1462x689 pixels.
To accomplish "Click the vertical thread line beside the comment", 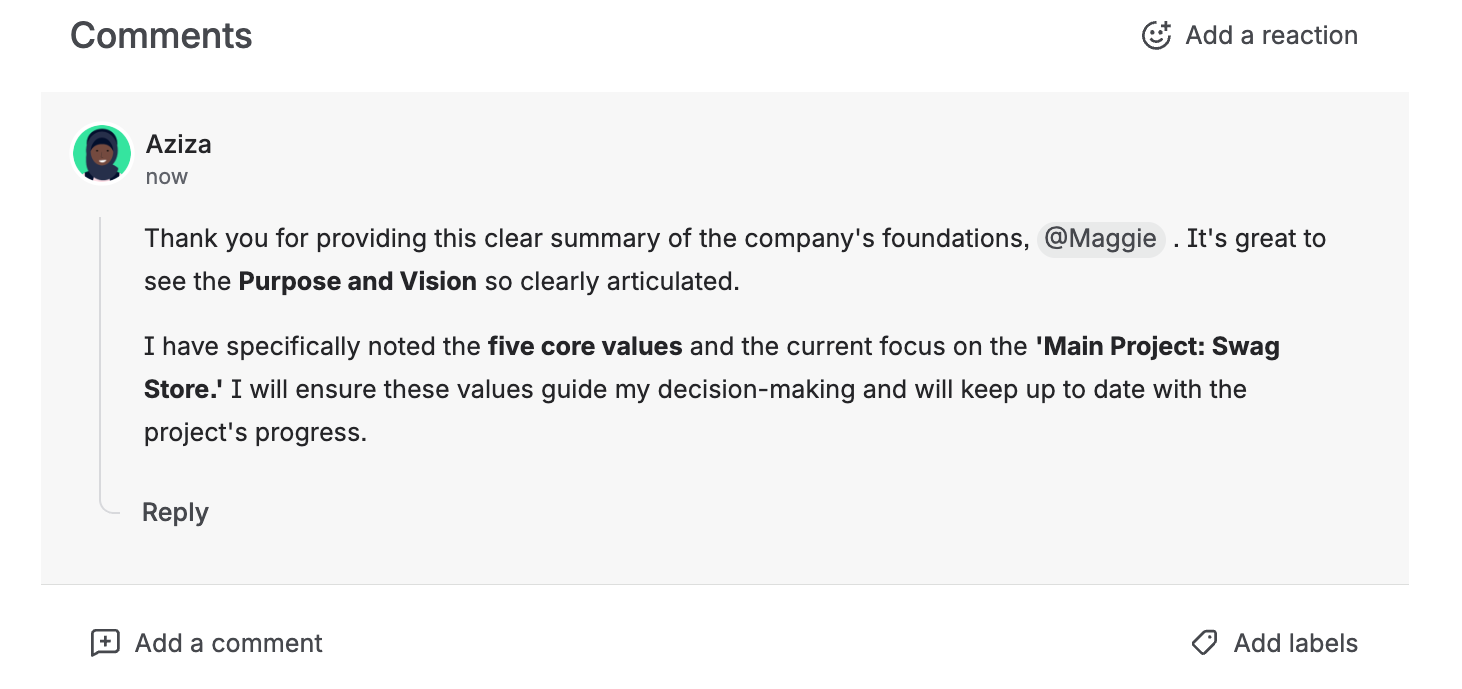I will pos(101,350).
